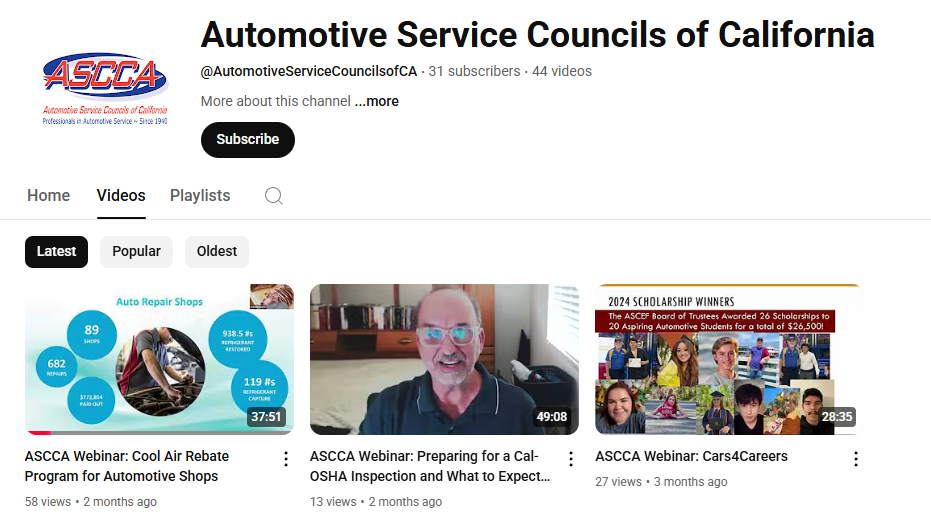The height and width of the screenshot is (524, 931).
Task: Switch to the Playlists tab
Action: (200, 196)
